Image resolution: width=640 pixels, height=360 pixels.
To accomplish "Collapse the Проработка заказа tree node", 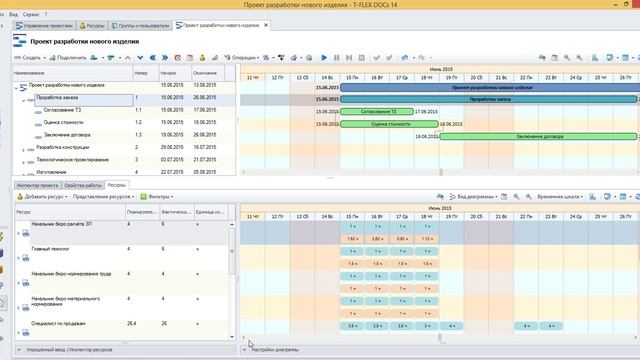I will click(x=24, y=100).
